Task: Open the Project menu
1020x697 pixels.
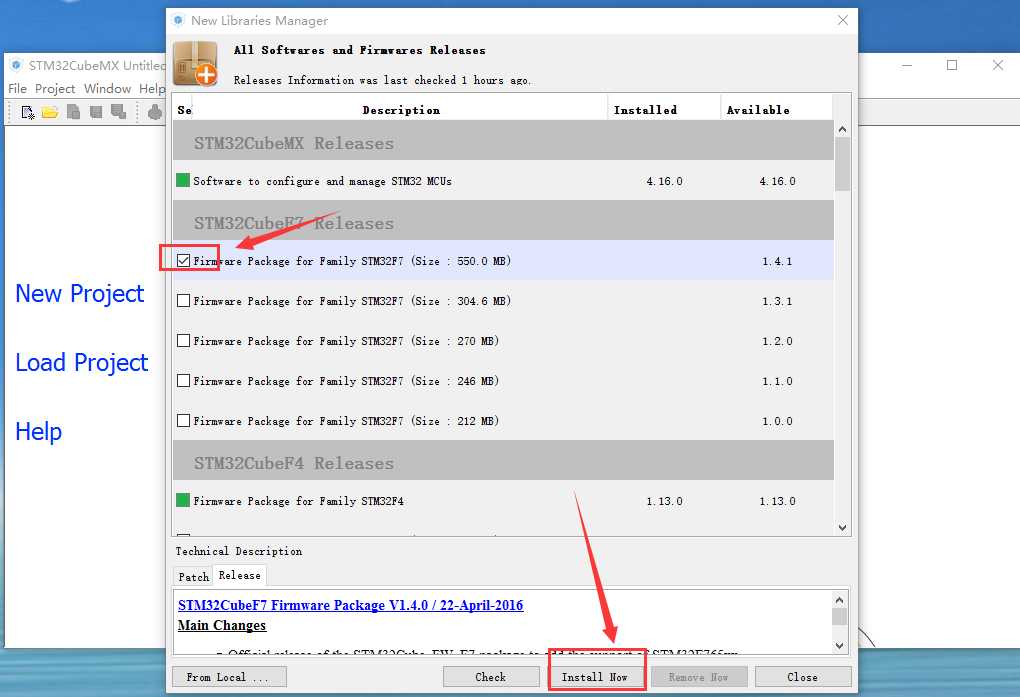Action: click(55, 89)
